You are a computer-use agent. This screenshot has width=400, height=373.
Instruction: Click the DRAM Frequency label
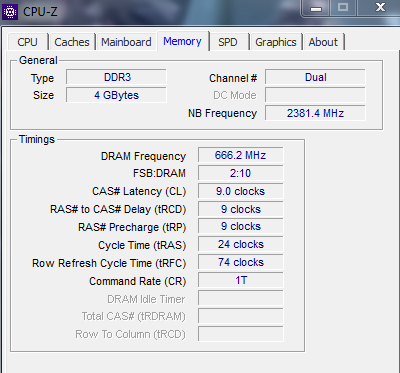[143, 156]
